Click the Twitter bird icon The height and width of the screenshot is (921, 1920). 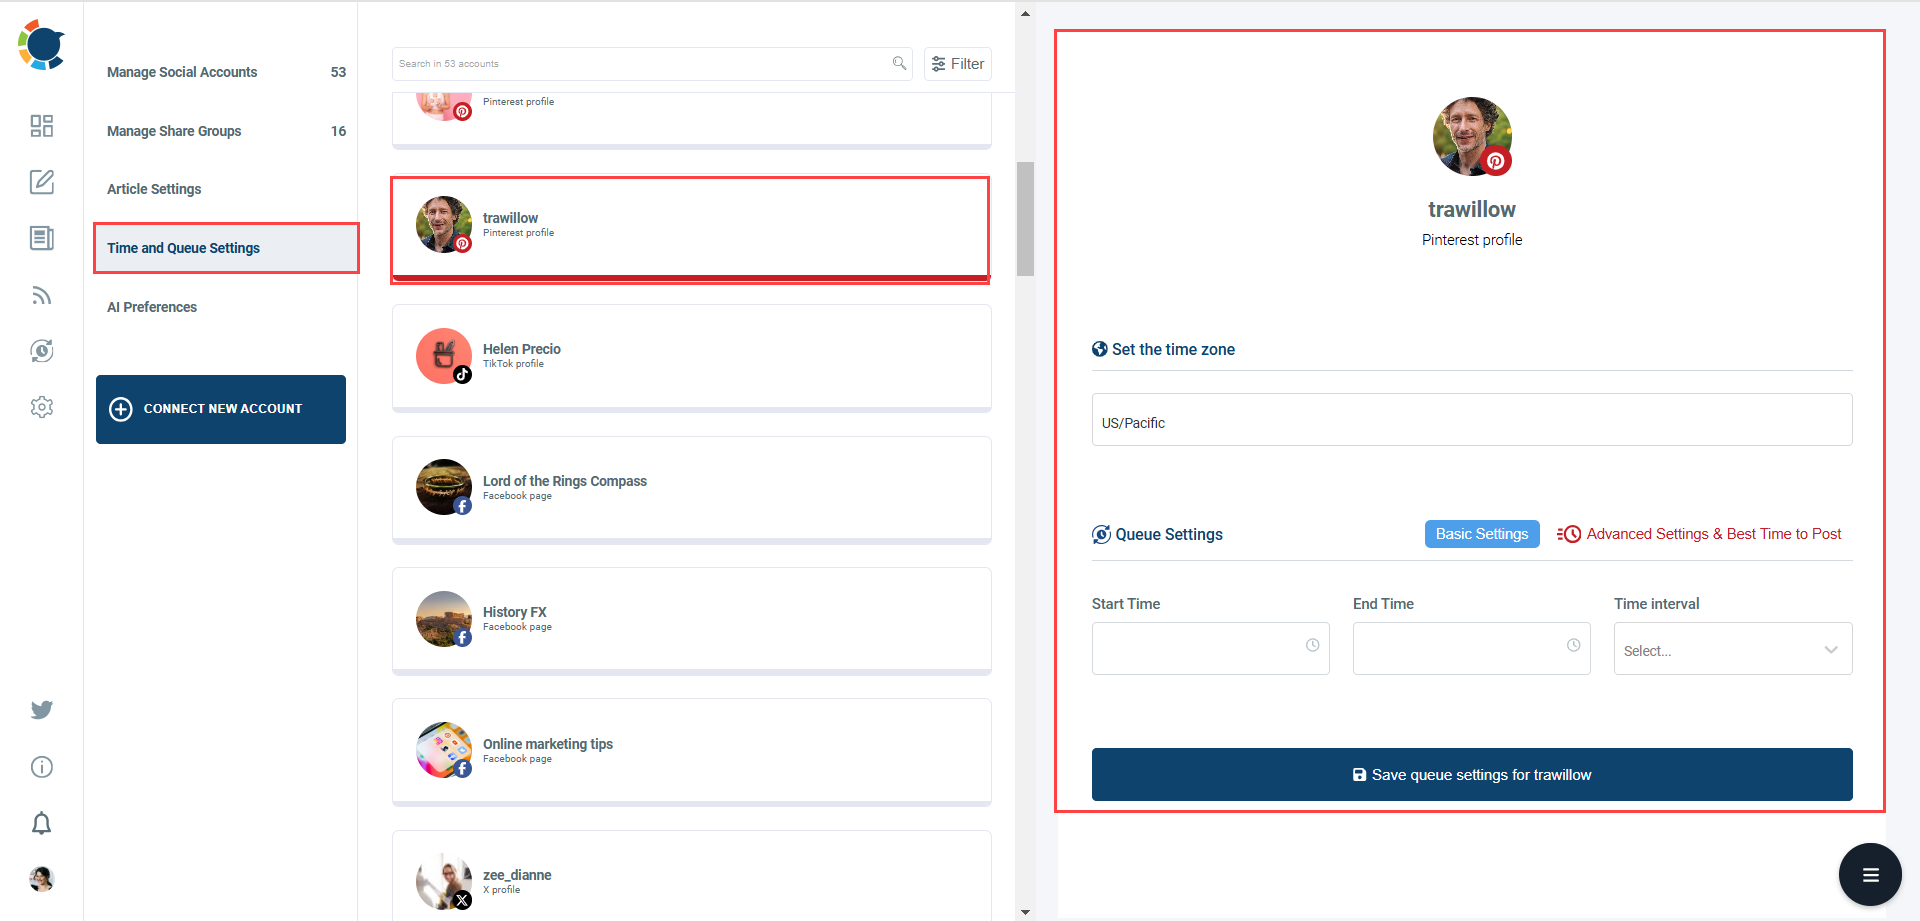pos(41,710)
